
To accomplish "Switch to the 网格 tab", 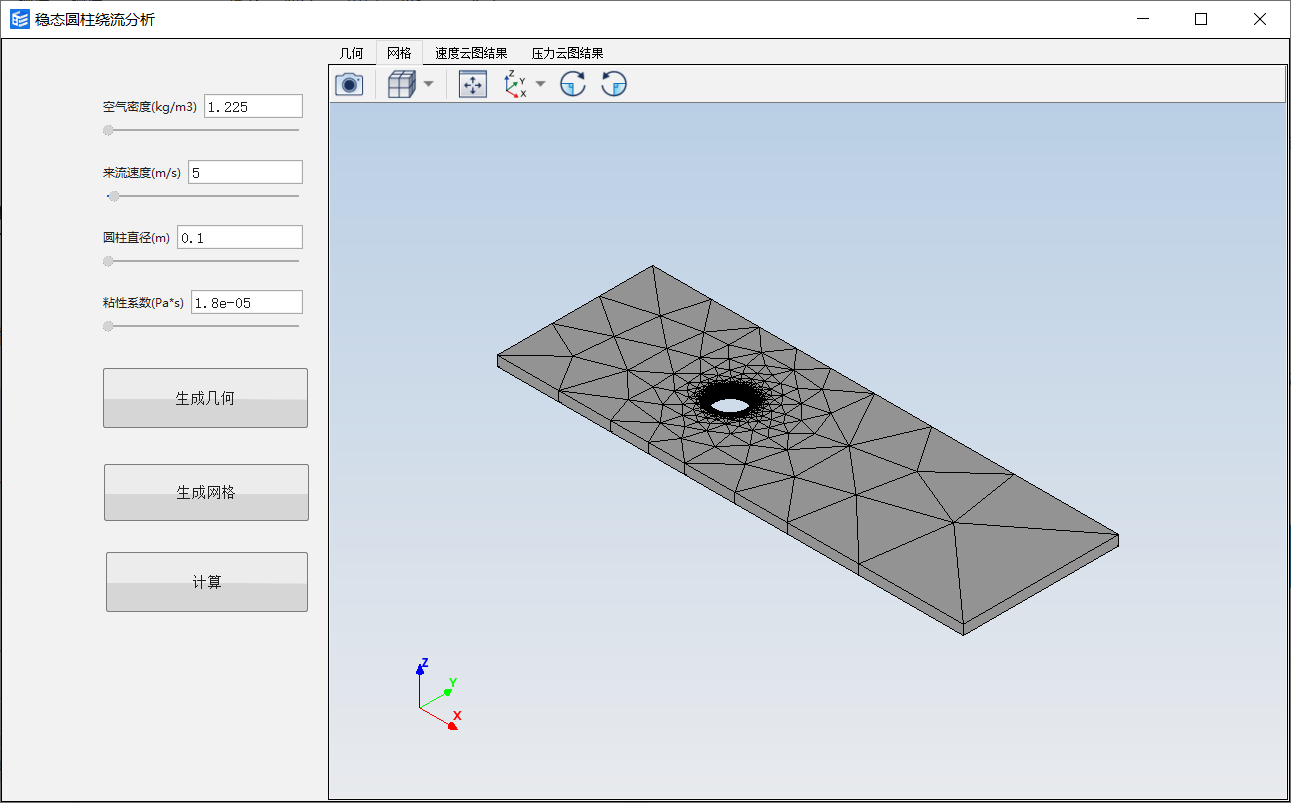I will point(399,53).
